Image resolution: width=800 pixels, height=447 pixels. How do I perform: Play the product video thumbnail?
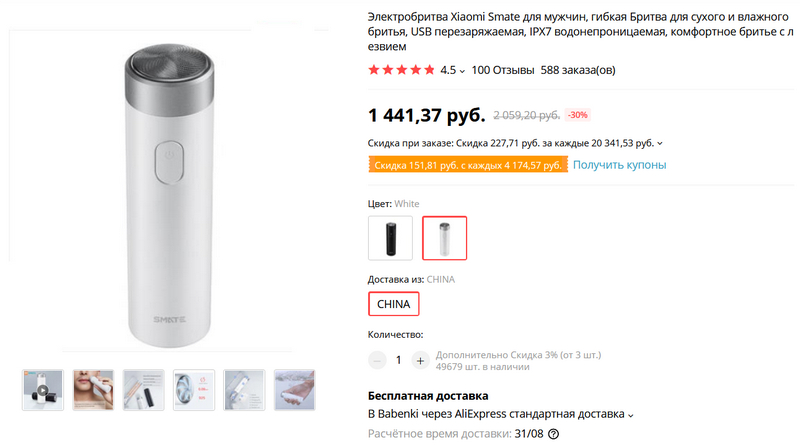tap(43, 389)
